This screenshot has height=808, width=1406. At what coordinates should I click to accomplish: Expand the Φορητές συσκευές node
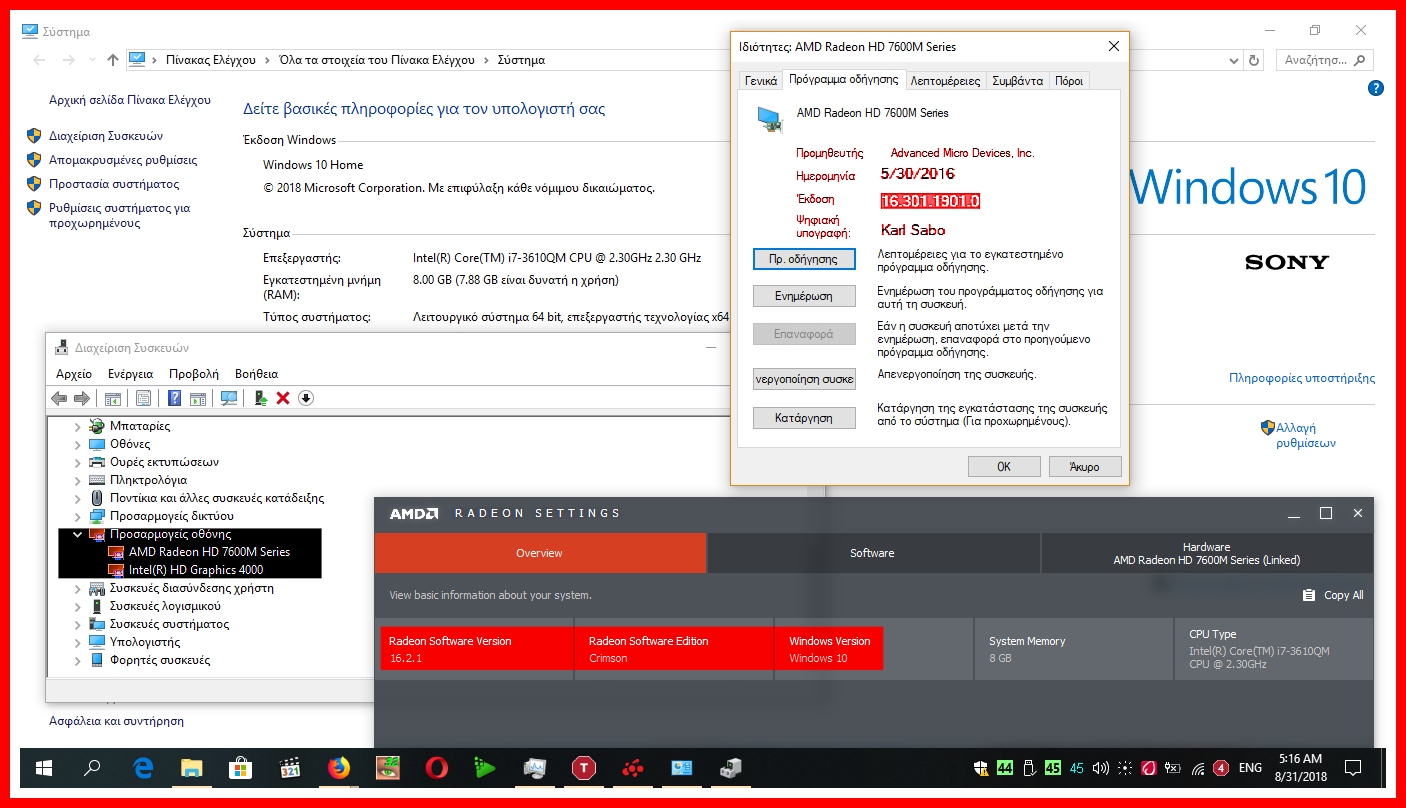[x=78, y=660]
